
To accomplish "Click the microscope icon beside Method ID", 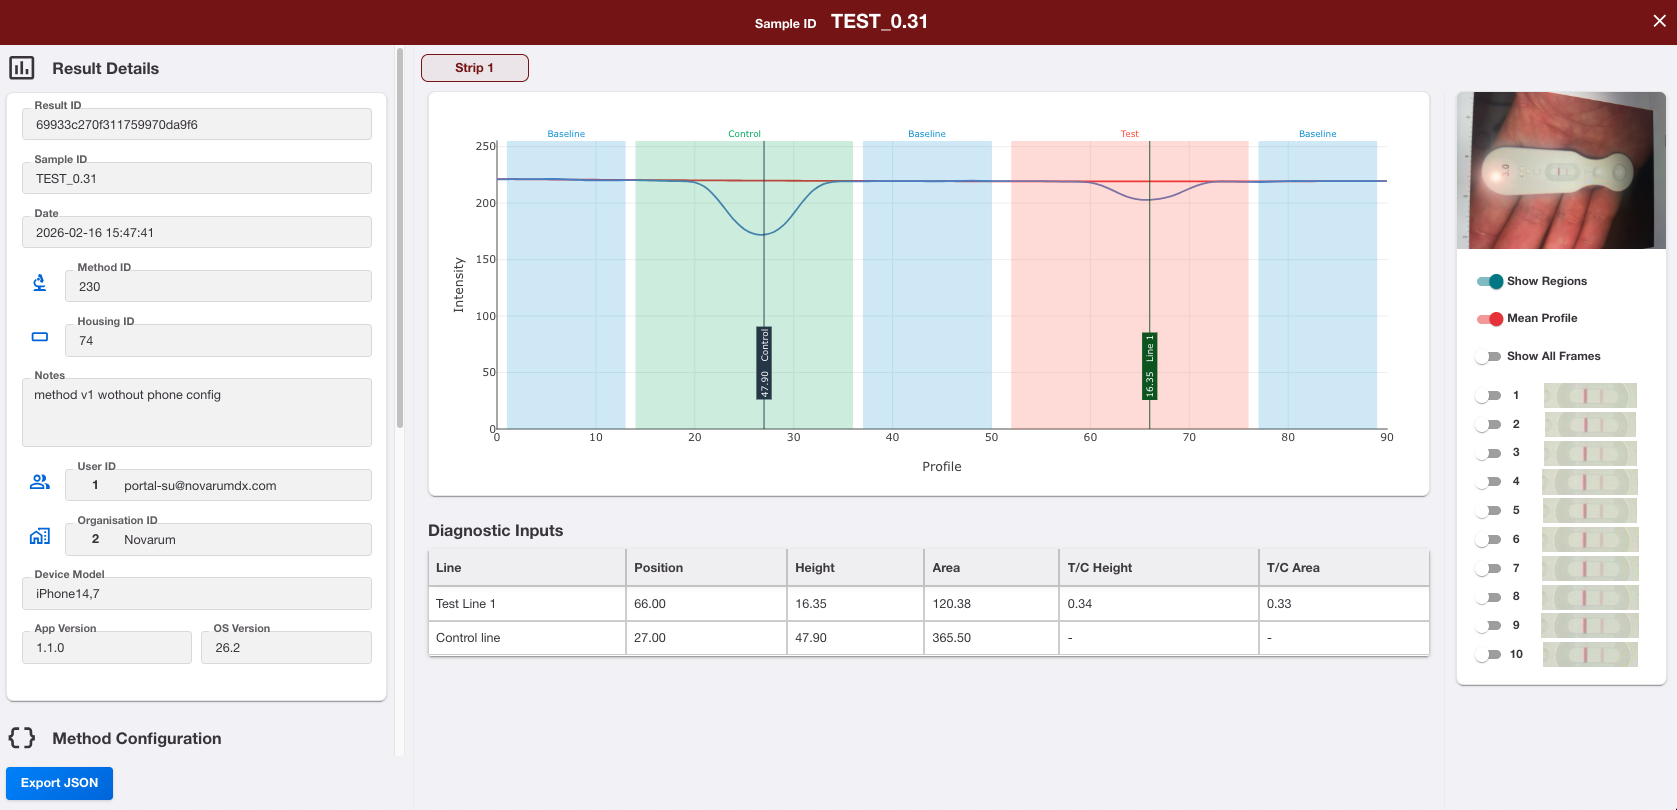I will 40,283.
